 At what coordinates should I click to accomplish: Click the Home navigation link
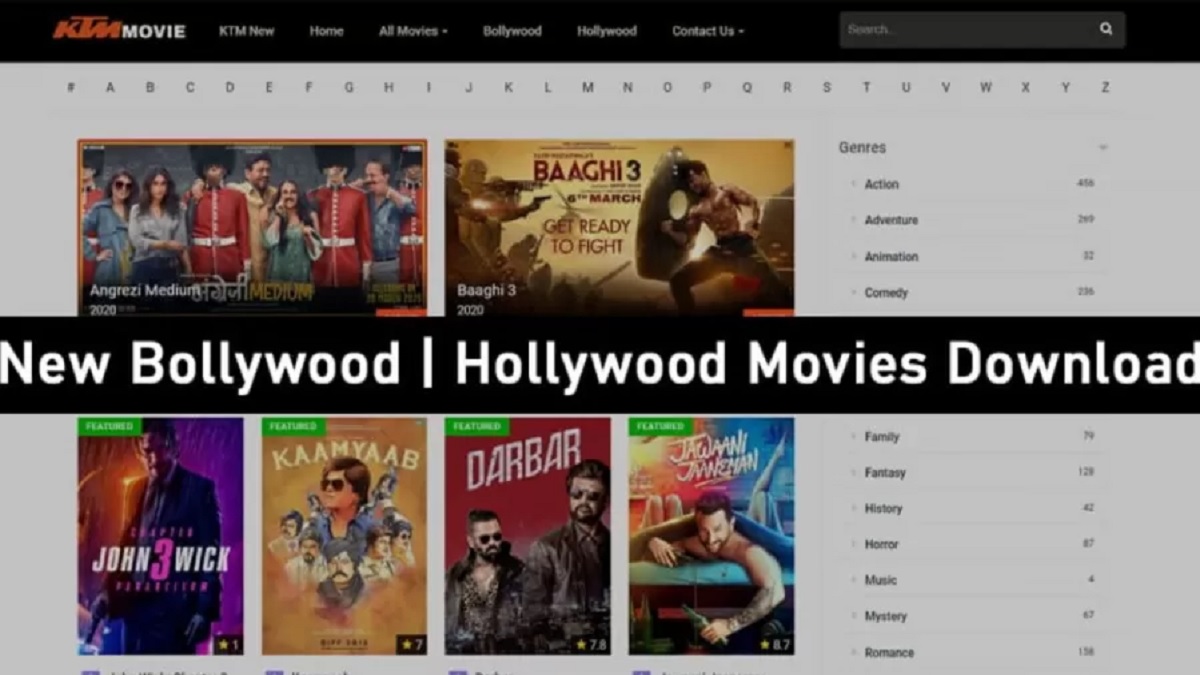pyautogui.click(x=326, y=31)
